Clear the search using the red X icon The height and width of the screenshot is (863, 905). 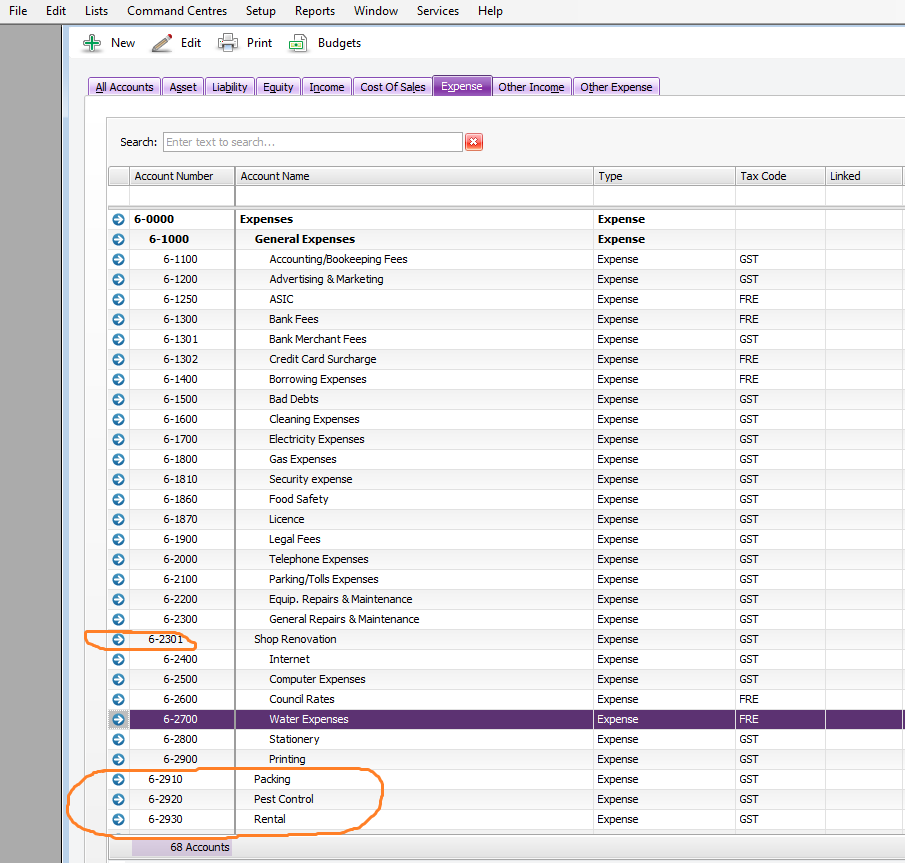(x=473, y=141)
